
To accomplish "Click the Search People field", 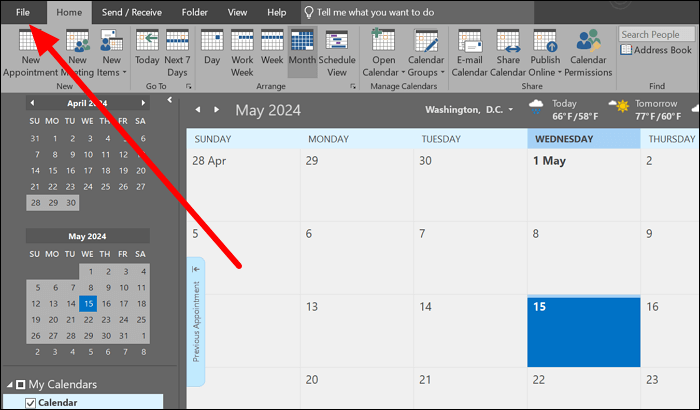I will pyautogui.click(x=655, y=34).
